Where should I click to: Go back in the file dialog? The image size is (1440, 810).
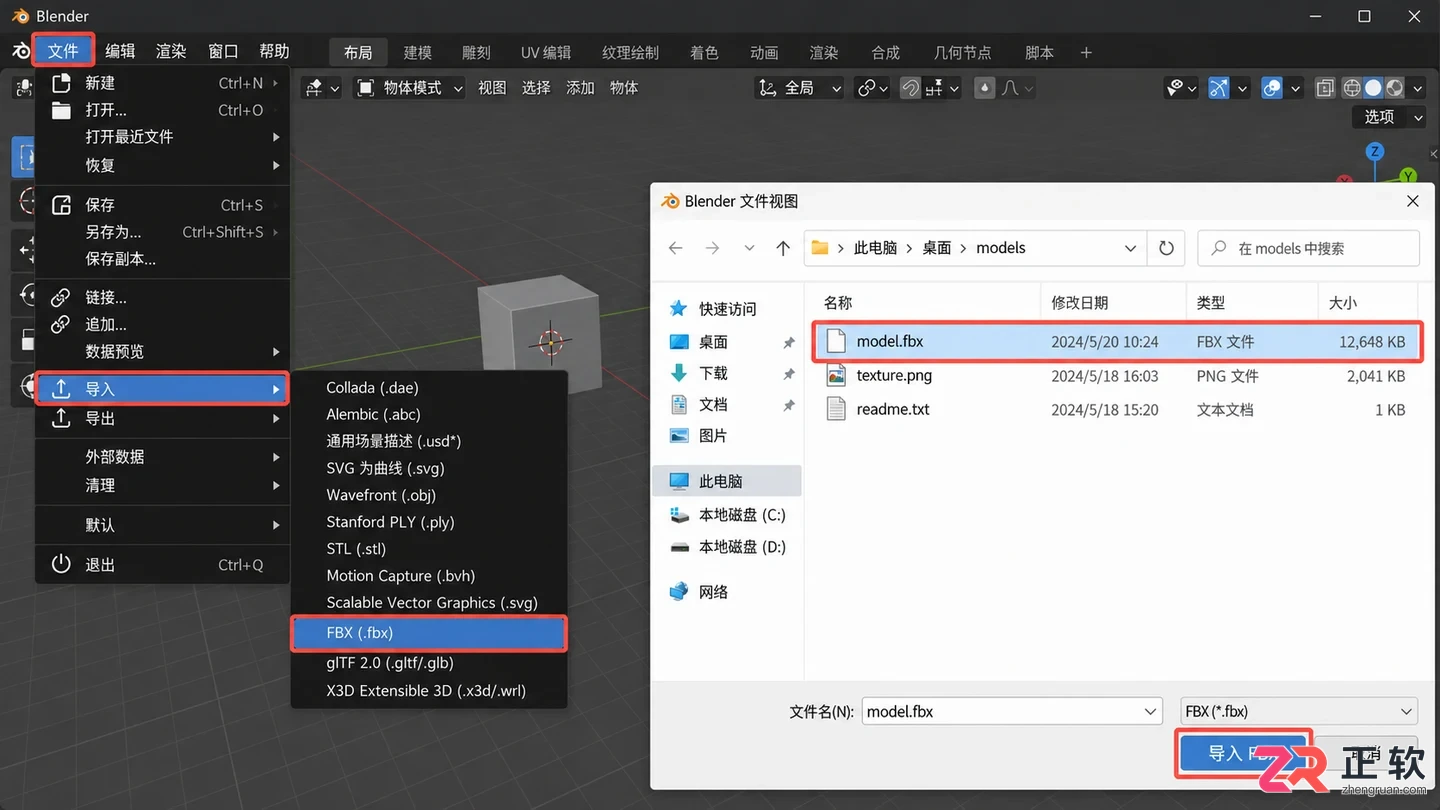click(676, 248)
